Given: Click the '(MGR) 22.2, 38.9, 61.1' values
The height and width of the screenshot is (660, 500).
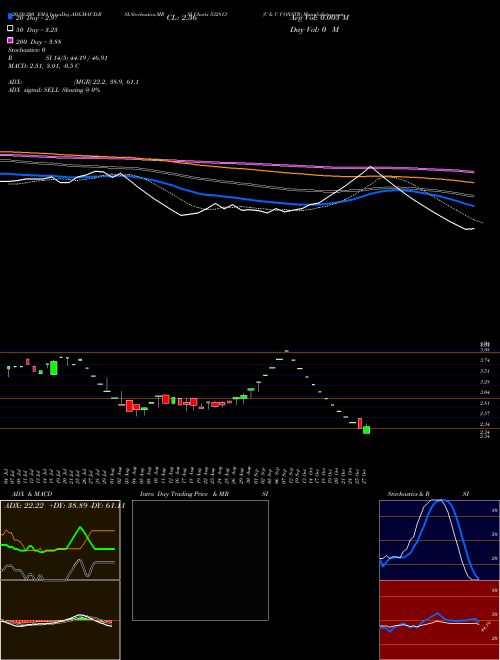Looking at the screenshot, I should tap(106, 82).
